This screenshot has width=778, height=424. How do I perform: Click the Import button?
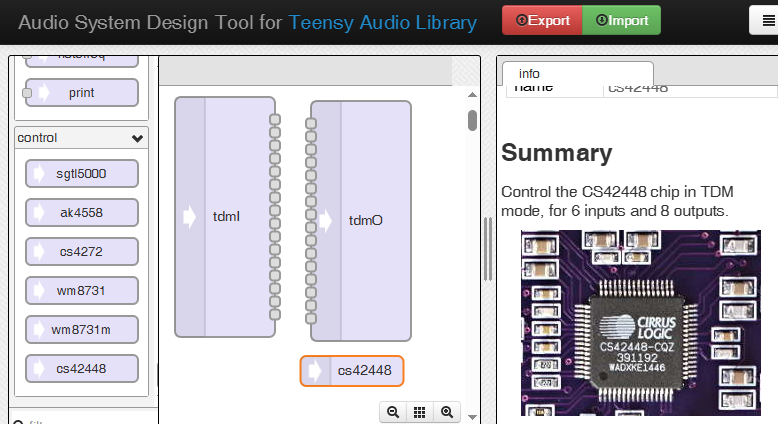coord(622,20)
